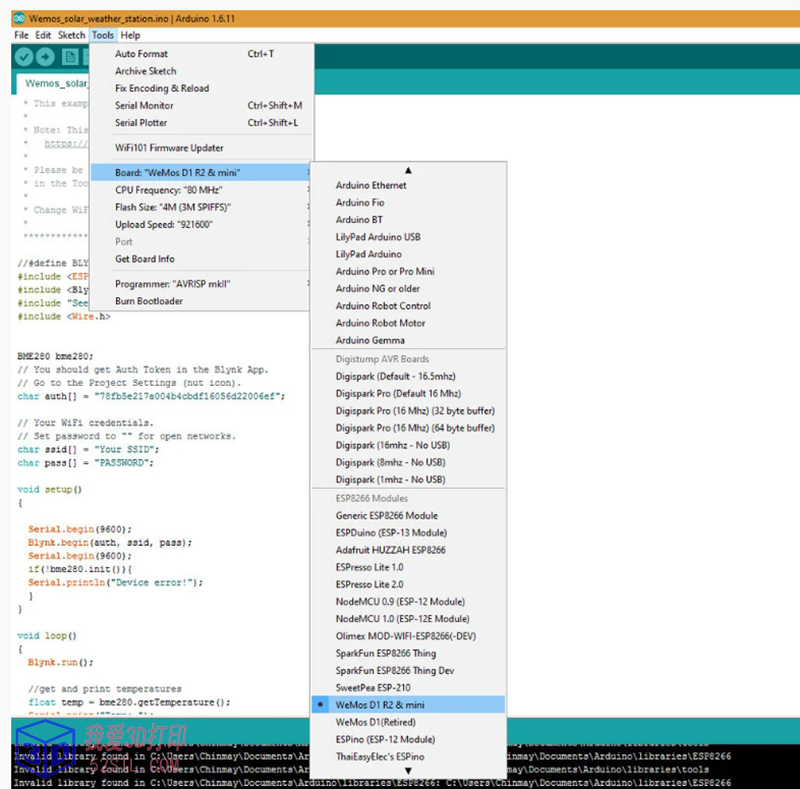
Task: Select Arduino NG or older board
Action: 408,288
